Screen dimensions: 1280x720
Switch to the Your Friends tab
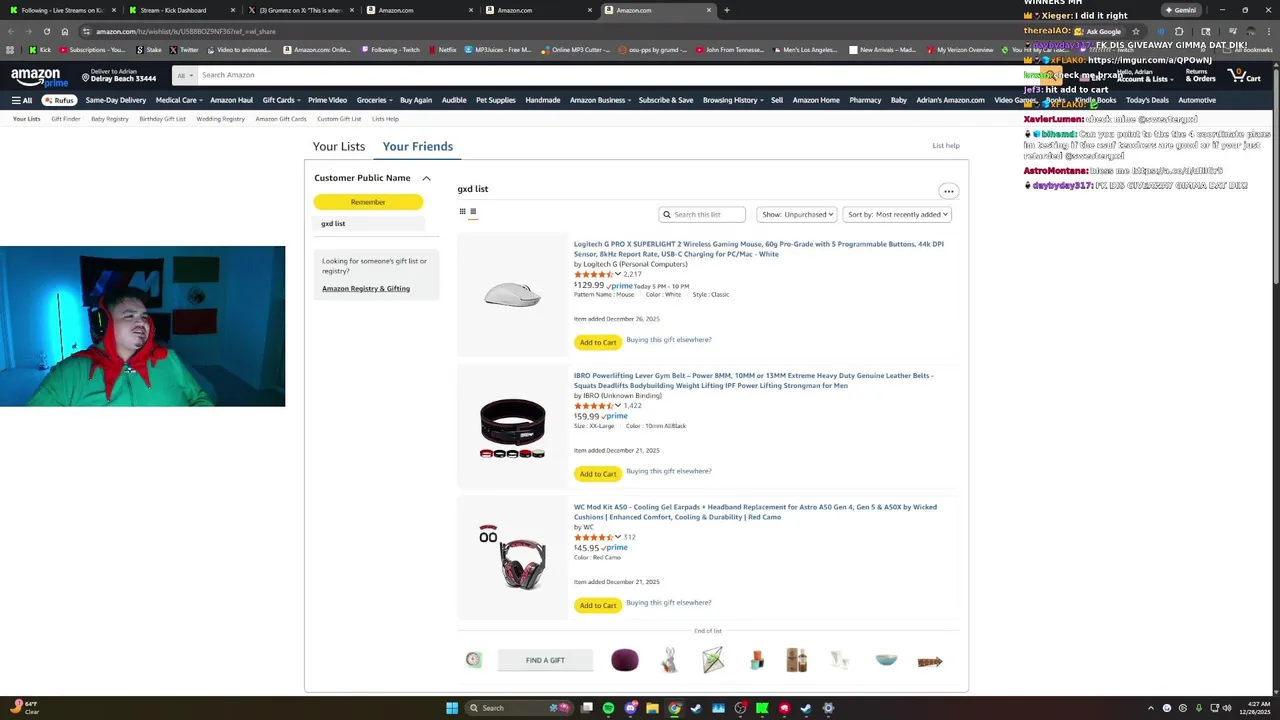coord(418,146)
